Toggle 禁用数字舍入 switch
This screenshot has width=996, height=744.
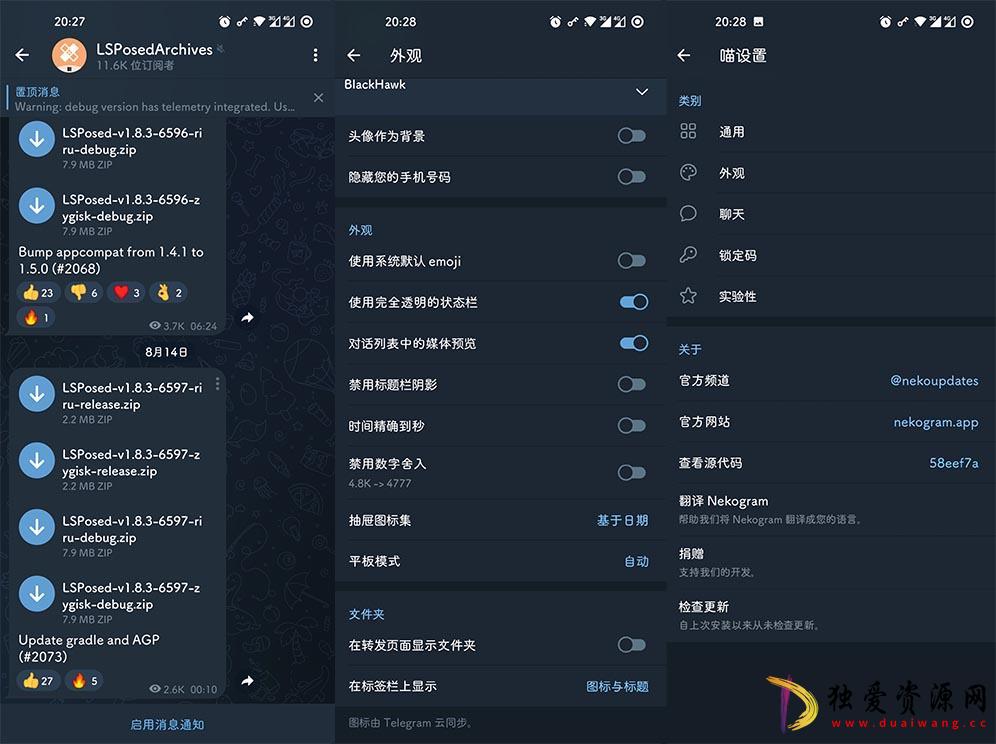tap(632, 472)
